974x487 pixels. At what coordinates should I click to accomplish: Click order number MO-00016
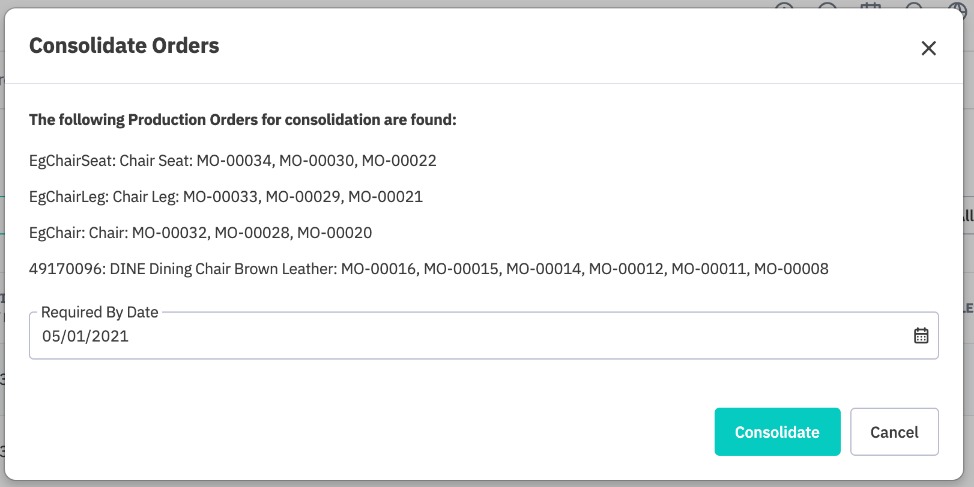pyautogui.click(x=378, y=269)
